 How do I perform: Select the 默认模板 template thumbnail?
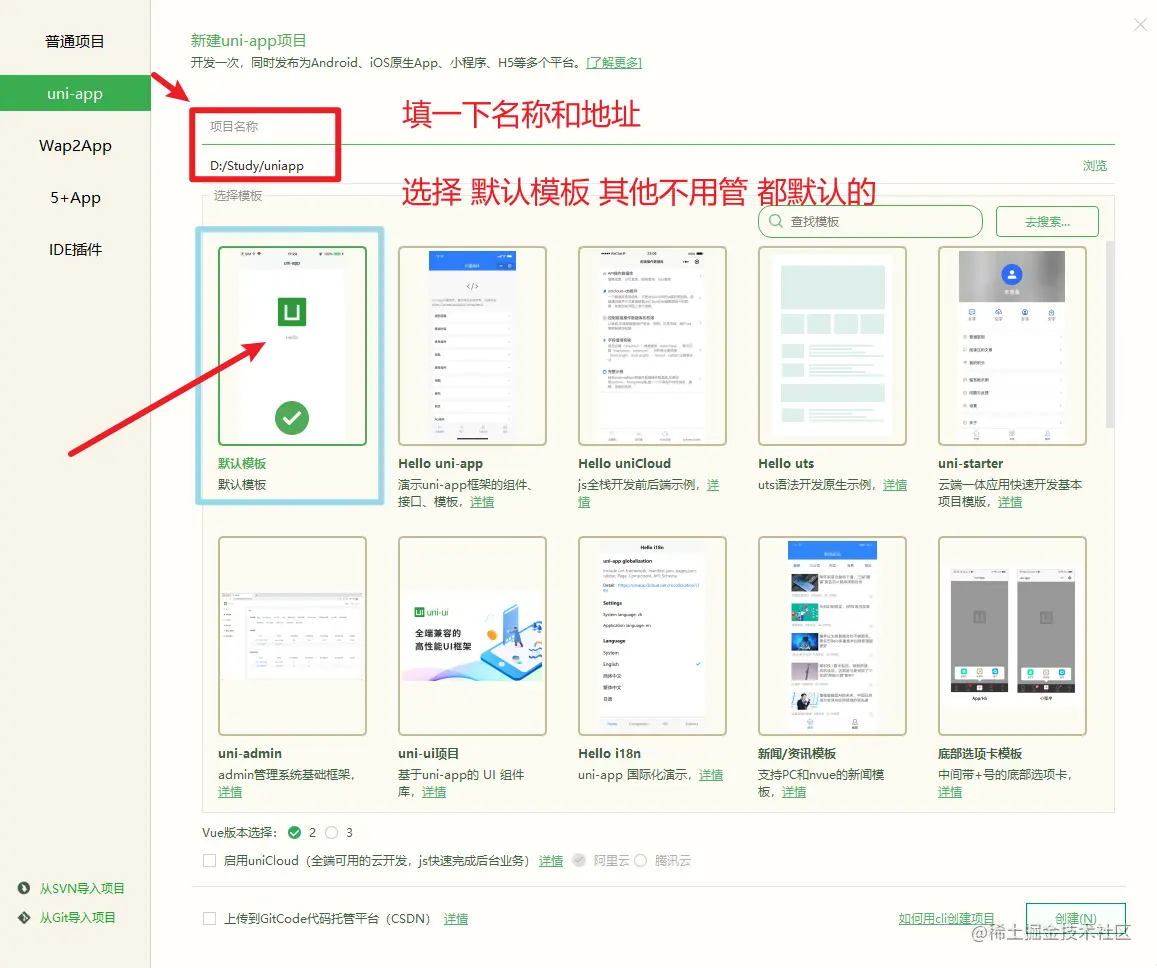click(x=291, y=345)
